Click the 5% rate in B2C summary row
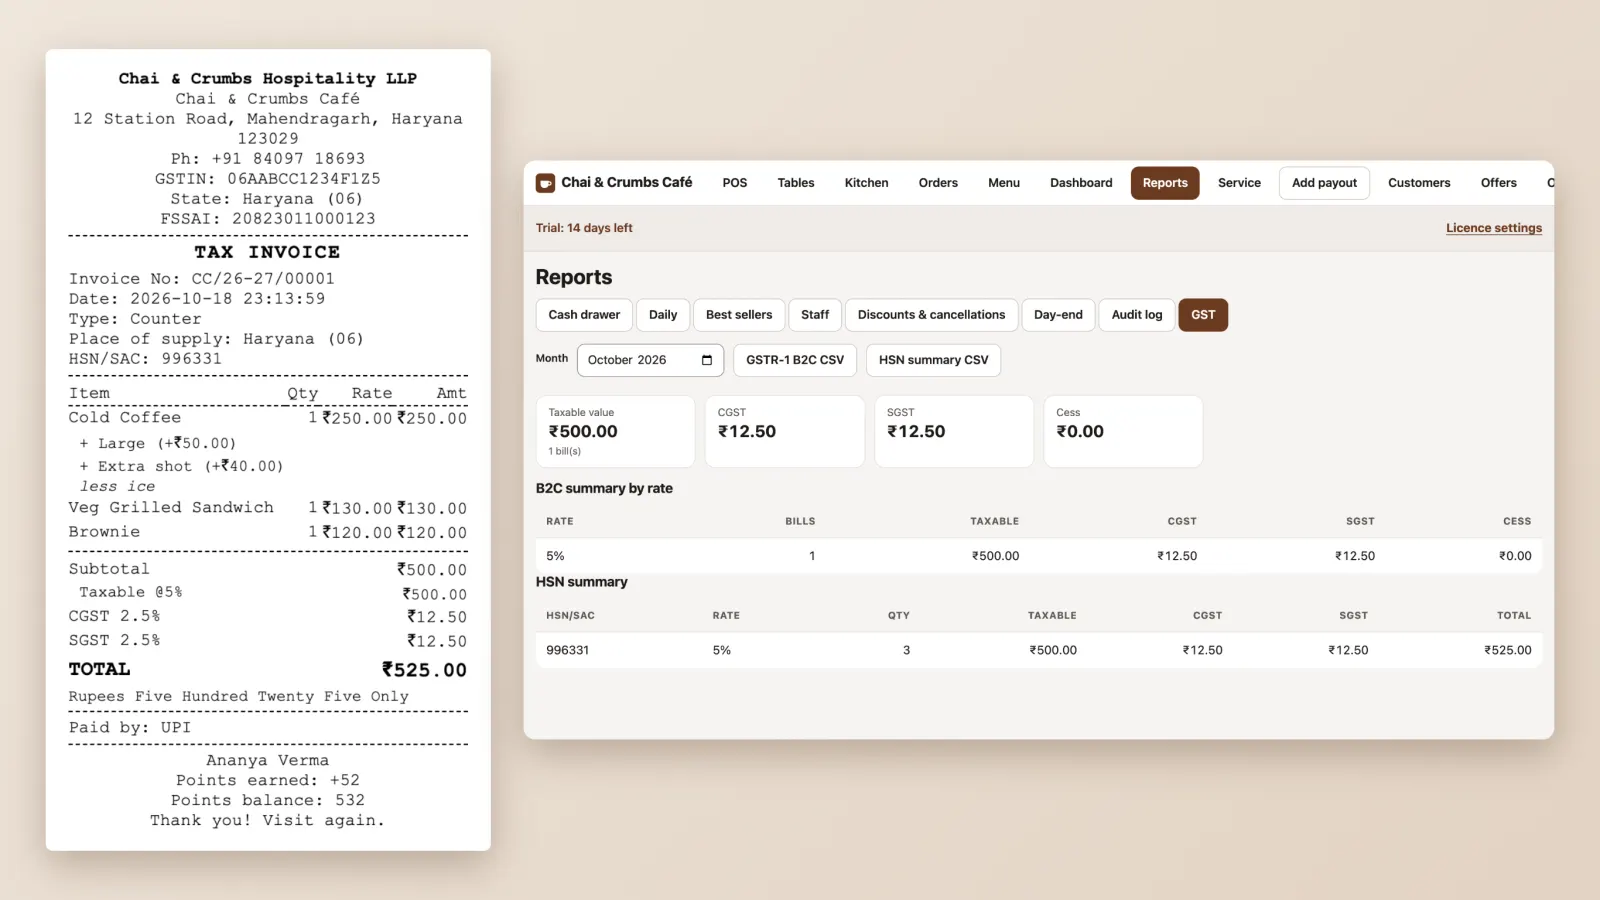This screenshot has width=1600, height=900. (555, 556)
